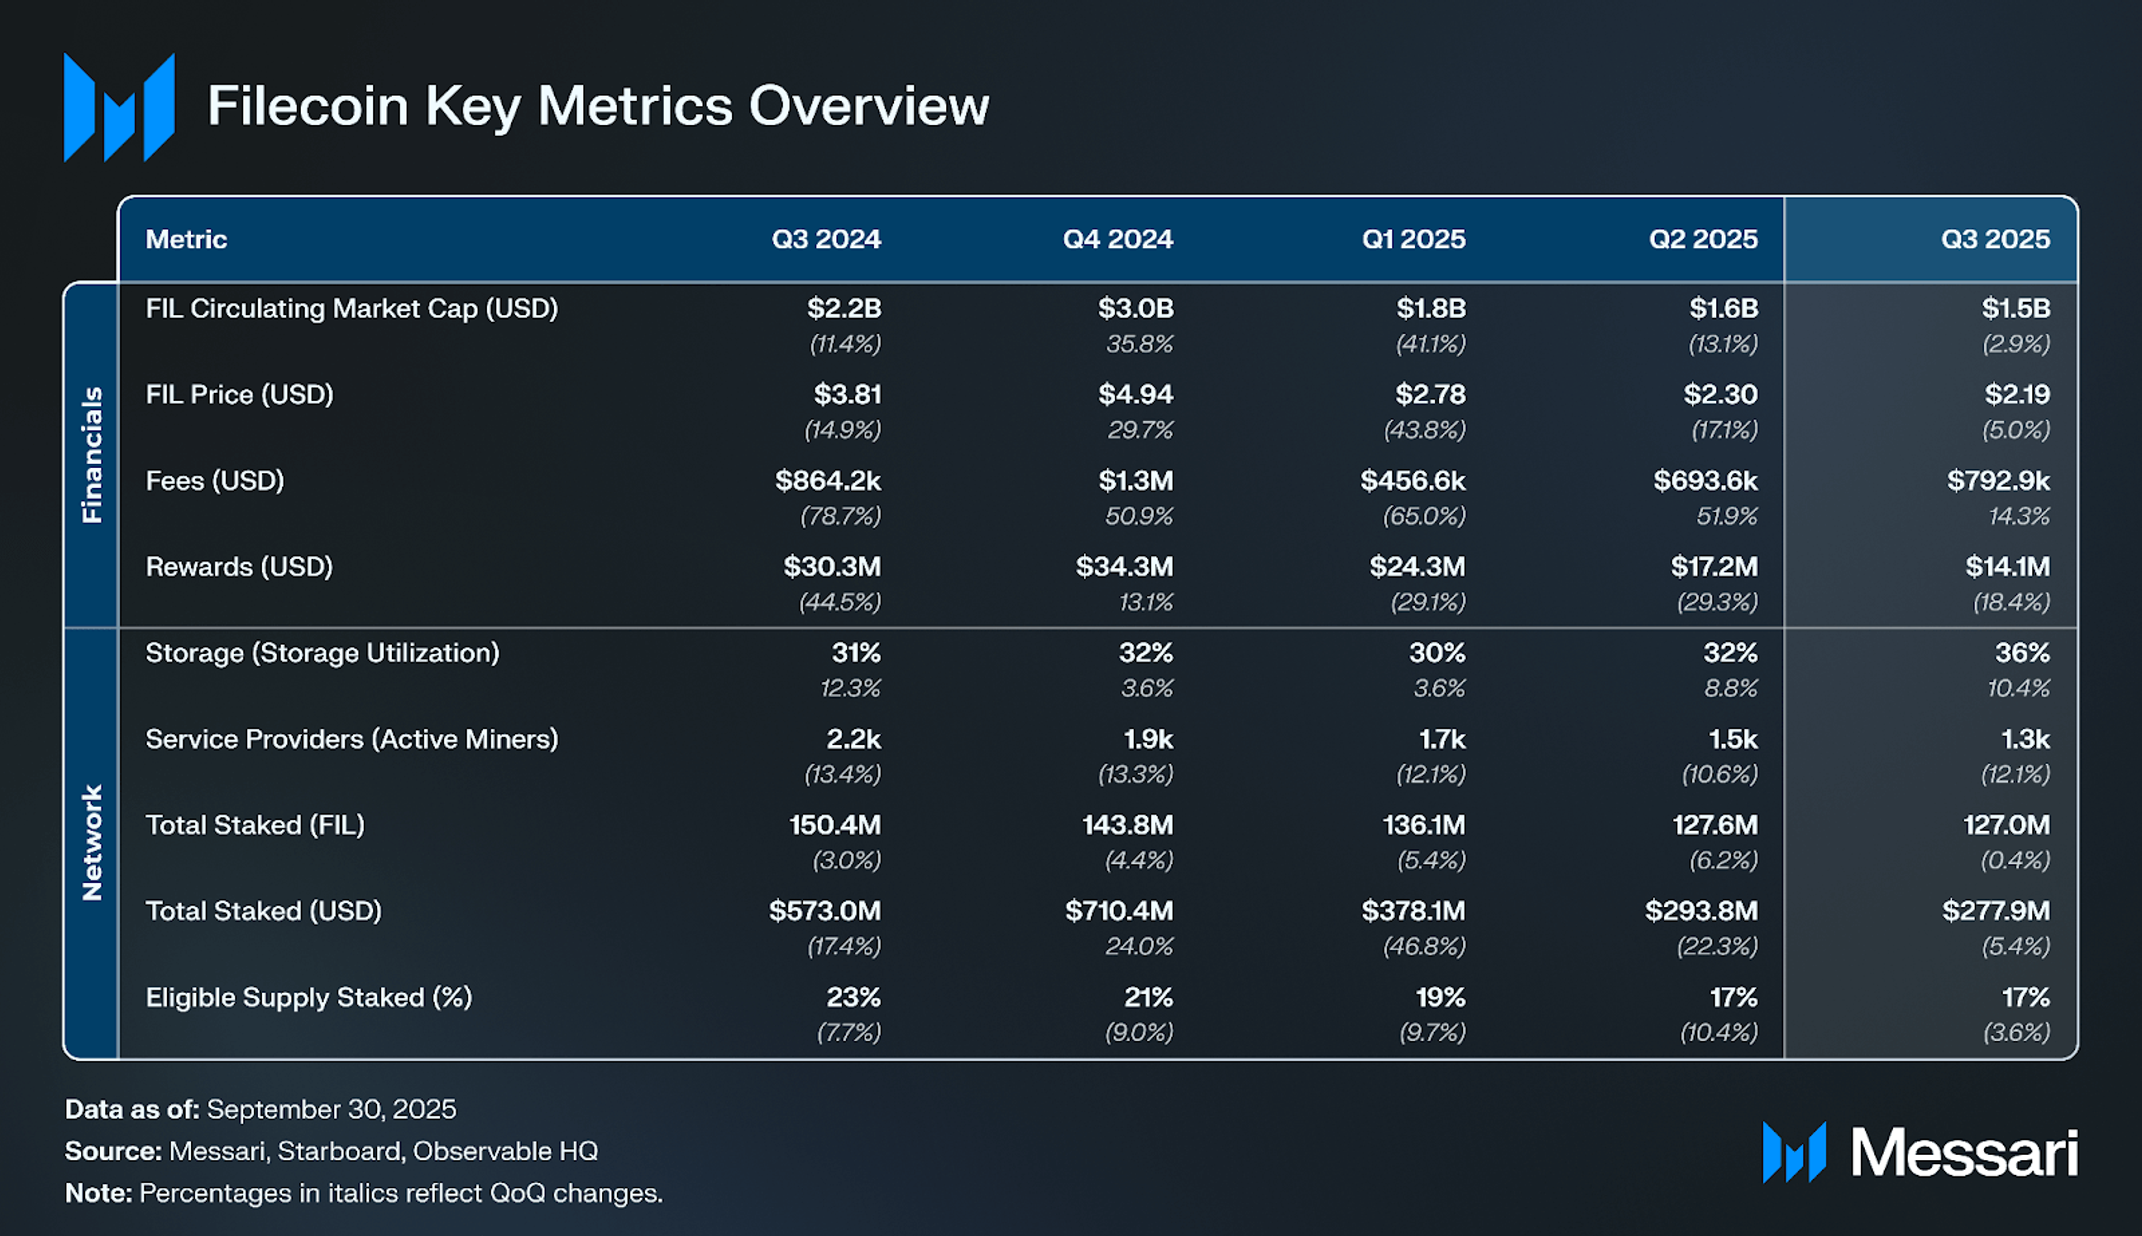Screen dimensions: 2142x1236
Task: Click the Q2 2025 column header
Action: 1702,239
